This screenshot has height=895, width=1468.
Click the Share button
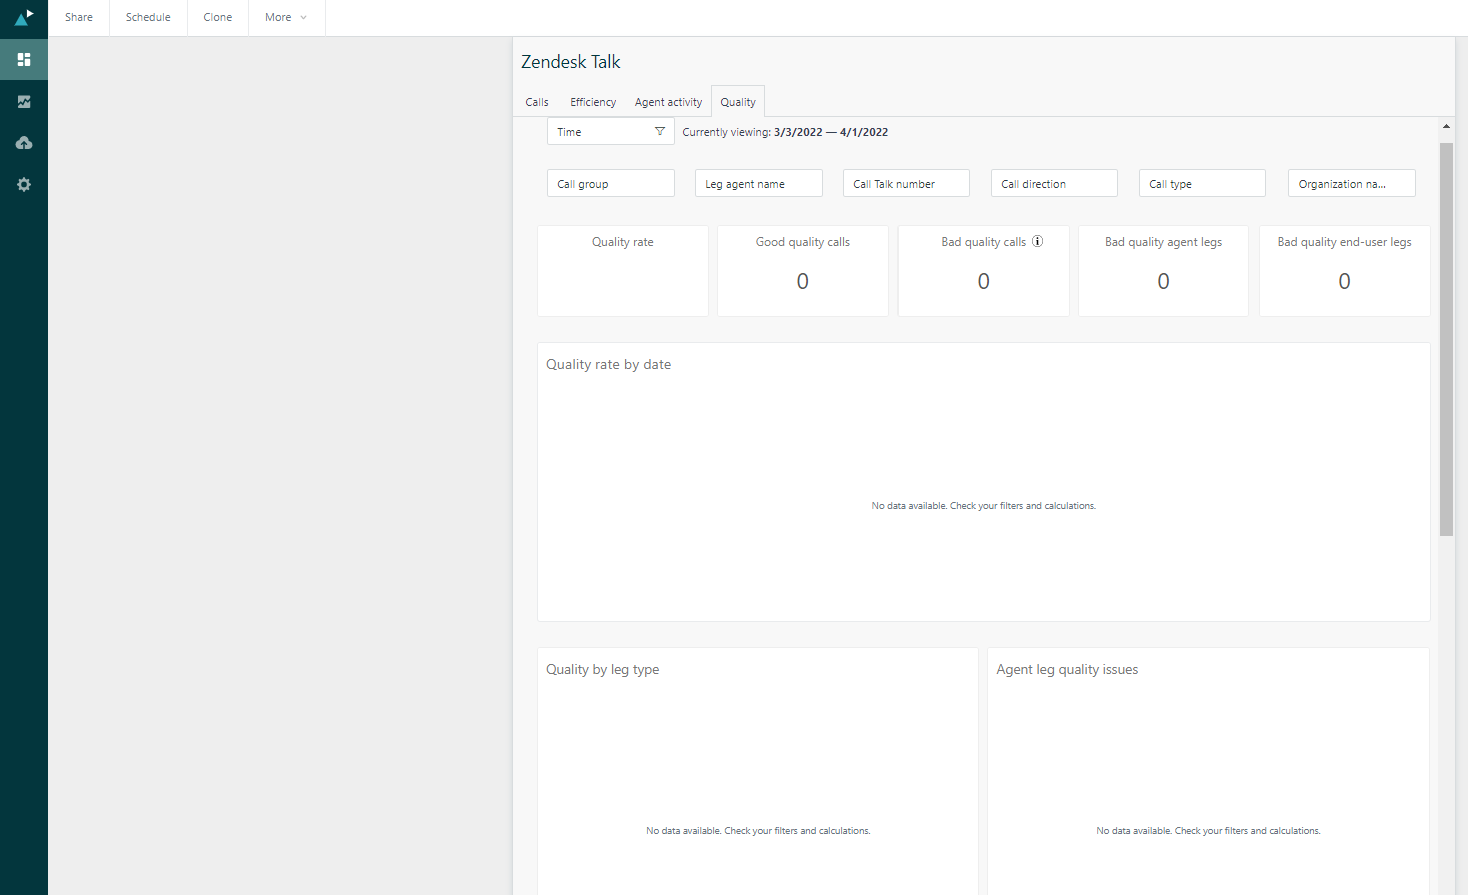79,17
